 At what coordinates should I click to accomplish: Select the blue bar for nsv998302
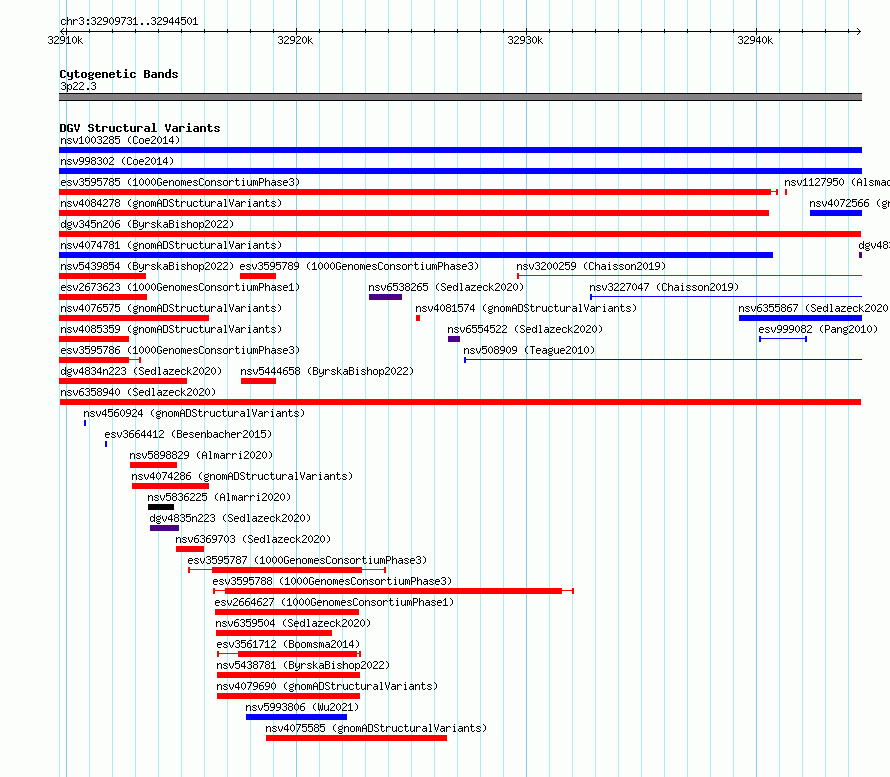(460, 171)
